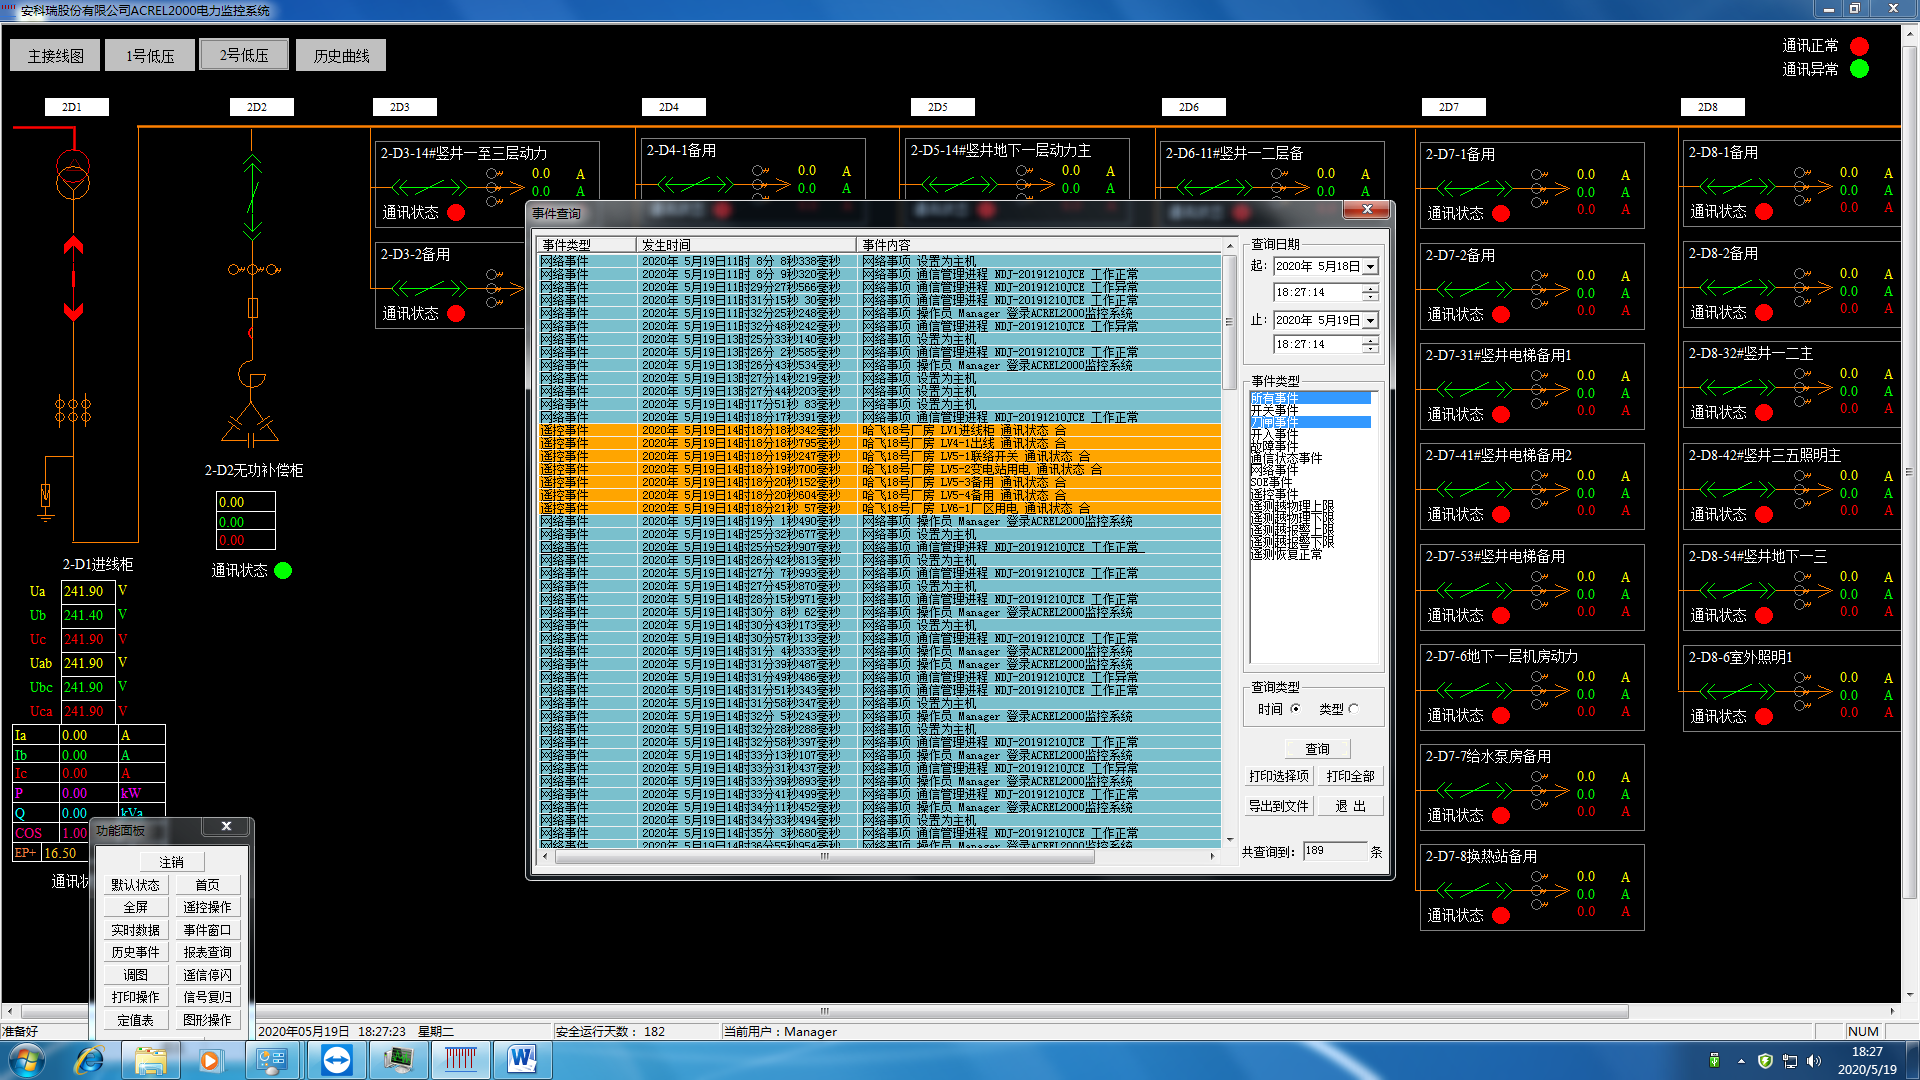
Task: Click the 遥控操作 button in the function panel
Action: click(x=207, y=907)
